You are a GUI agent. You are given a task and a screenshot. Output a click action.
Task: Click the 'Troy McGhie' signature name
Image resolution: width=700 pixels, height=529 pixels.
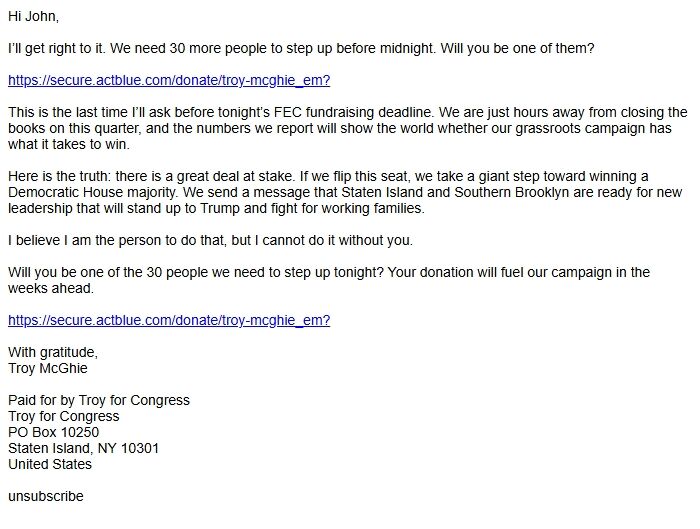[48, 368]
